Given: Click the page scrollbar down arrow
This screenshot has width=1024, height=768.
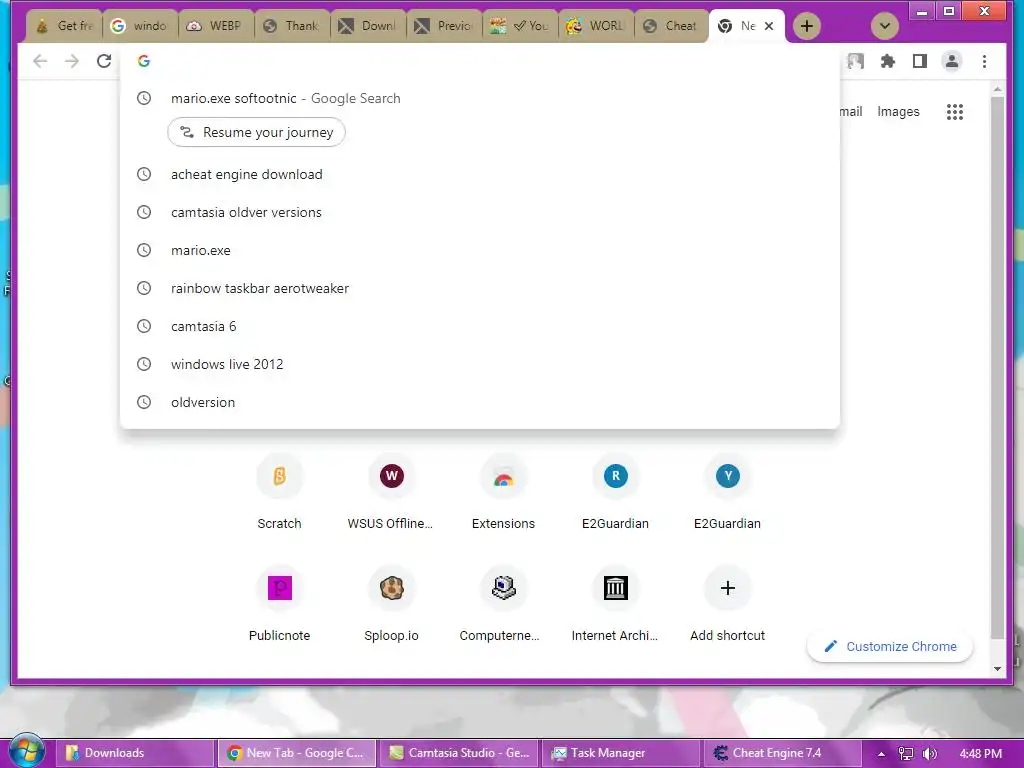Looking at the screenshot, I should coord(997,669).
